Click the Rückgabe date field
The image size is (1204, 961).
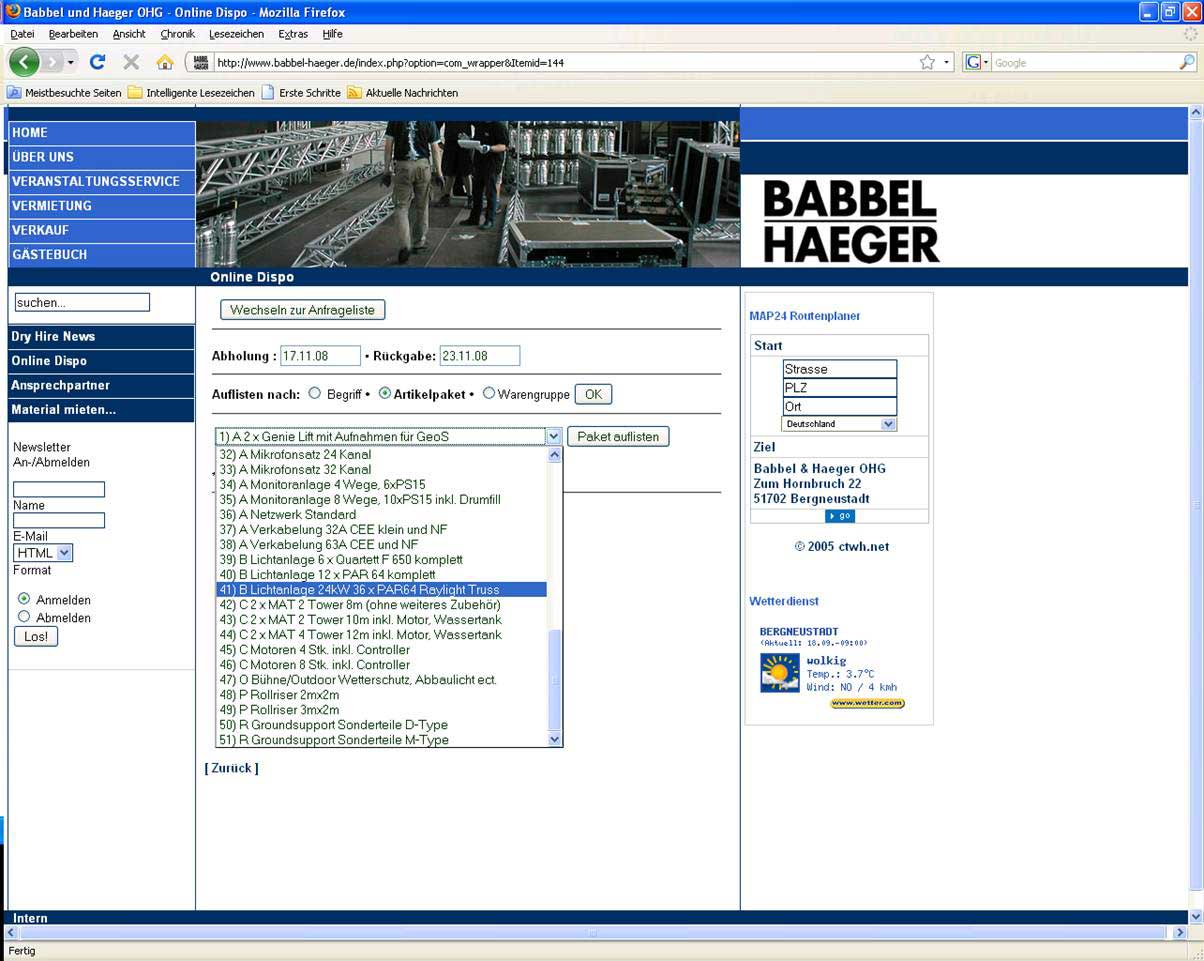pyautogui.click(x=480, y=355)
